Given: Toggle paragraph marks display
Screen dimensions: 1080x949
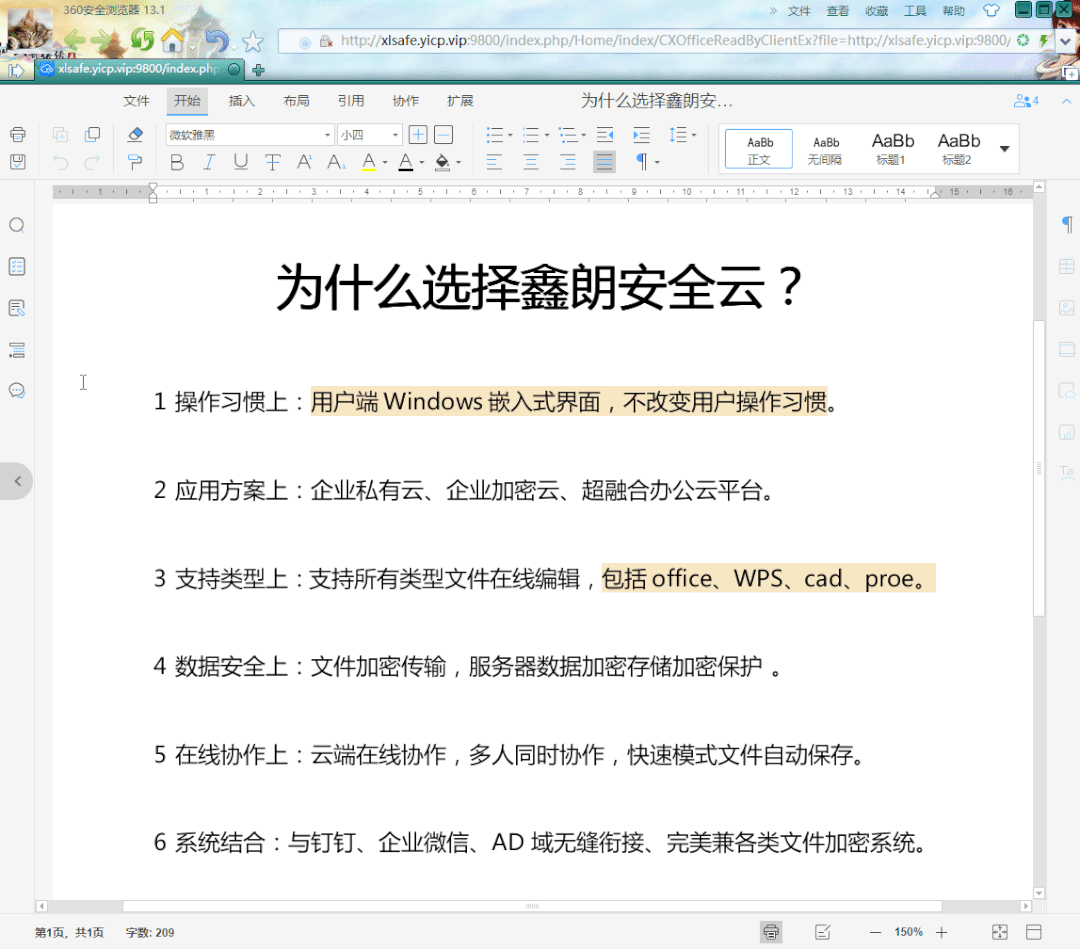Looking at the screenshot, I should tap(643, 163).
